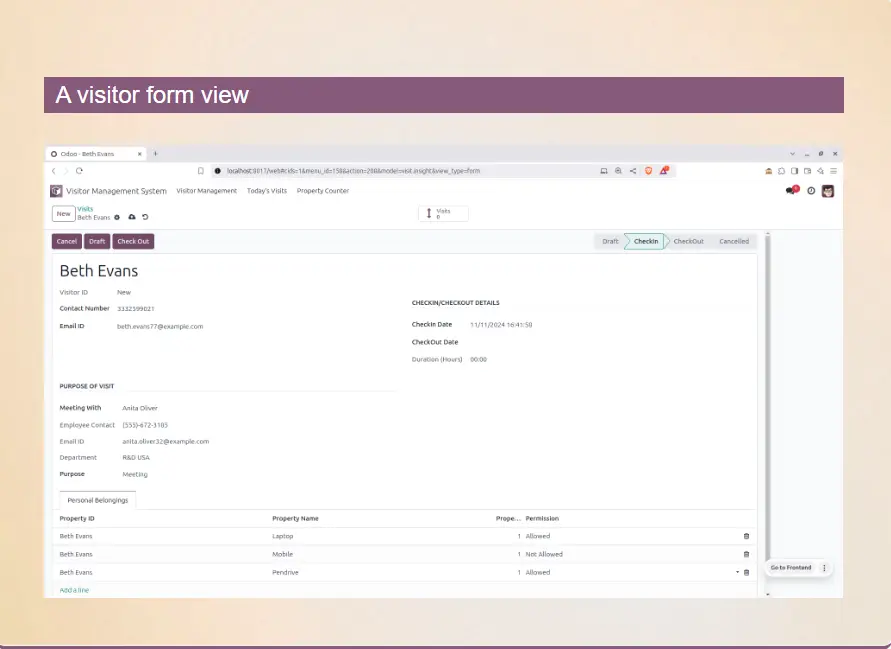Open the user avatar menu

pos(828,191)
